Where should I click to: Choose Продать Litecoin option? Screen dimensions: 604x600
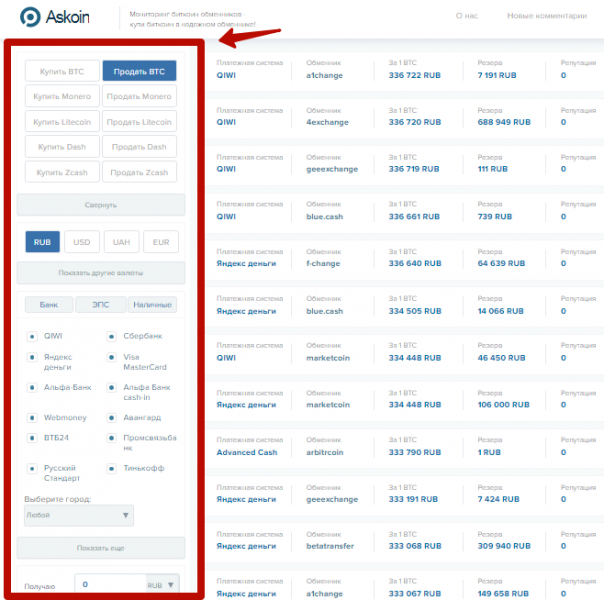pyautogui.click(x=139, y=122)
